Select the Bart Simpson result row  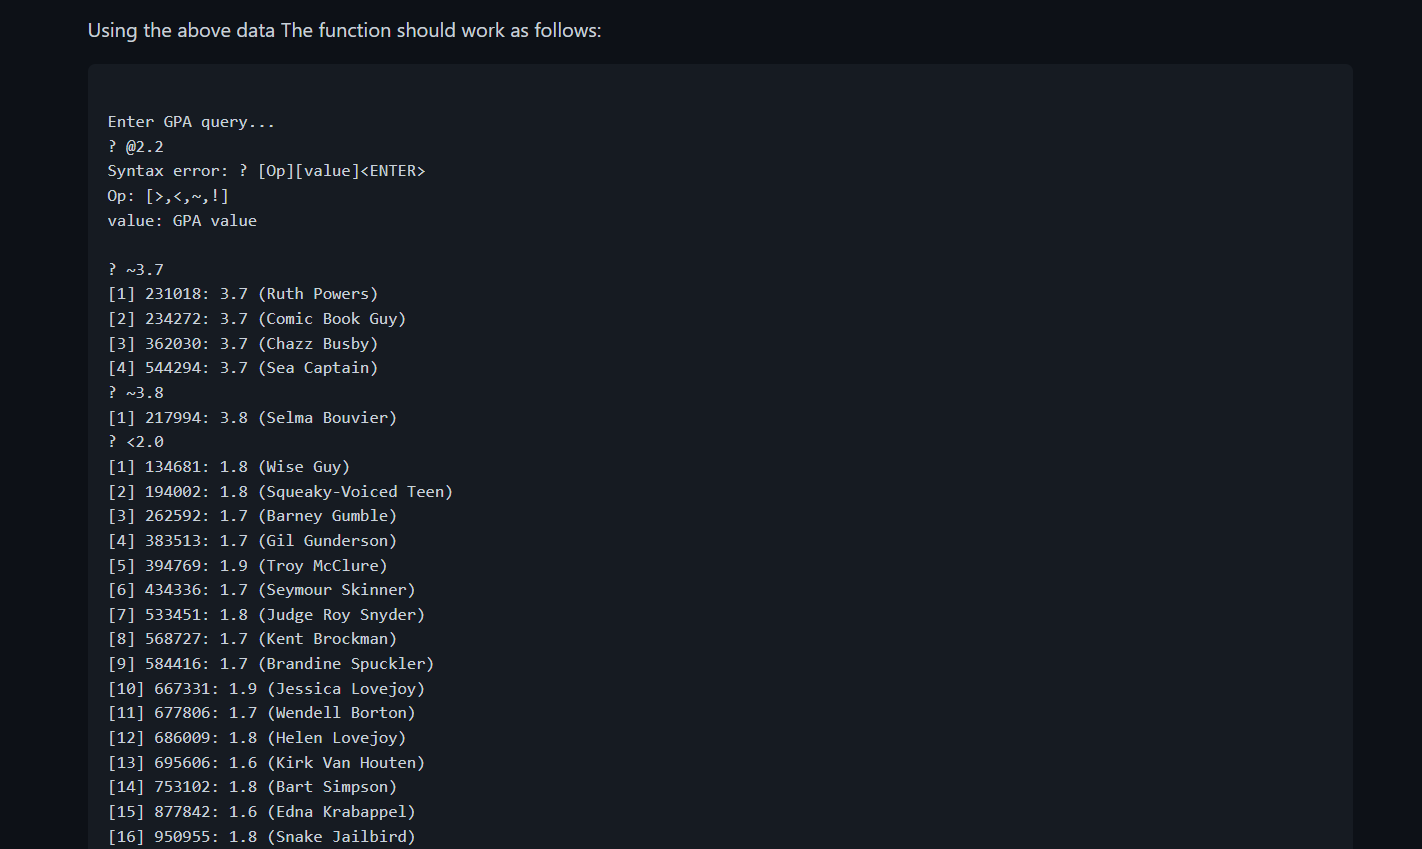[252, 787]
